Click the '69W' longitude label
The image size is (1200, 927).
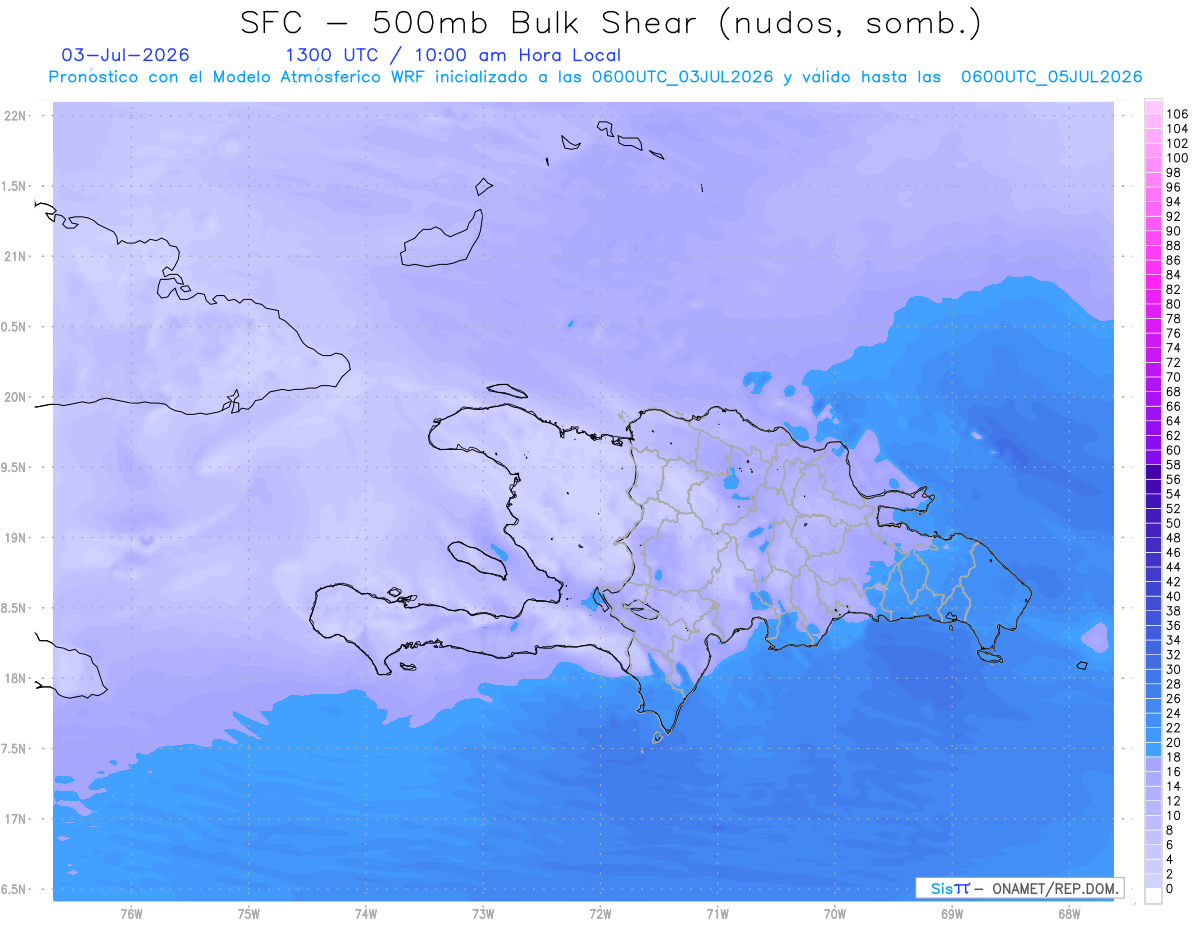[952, 913]
